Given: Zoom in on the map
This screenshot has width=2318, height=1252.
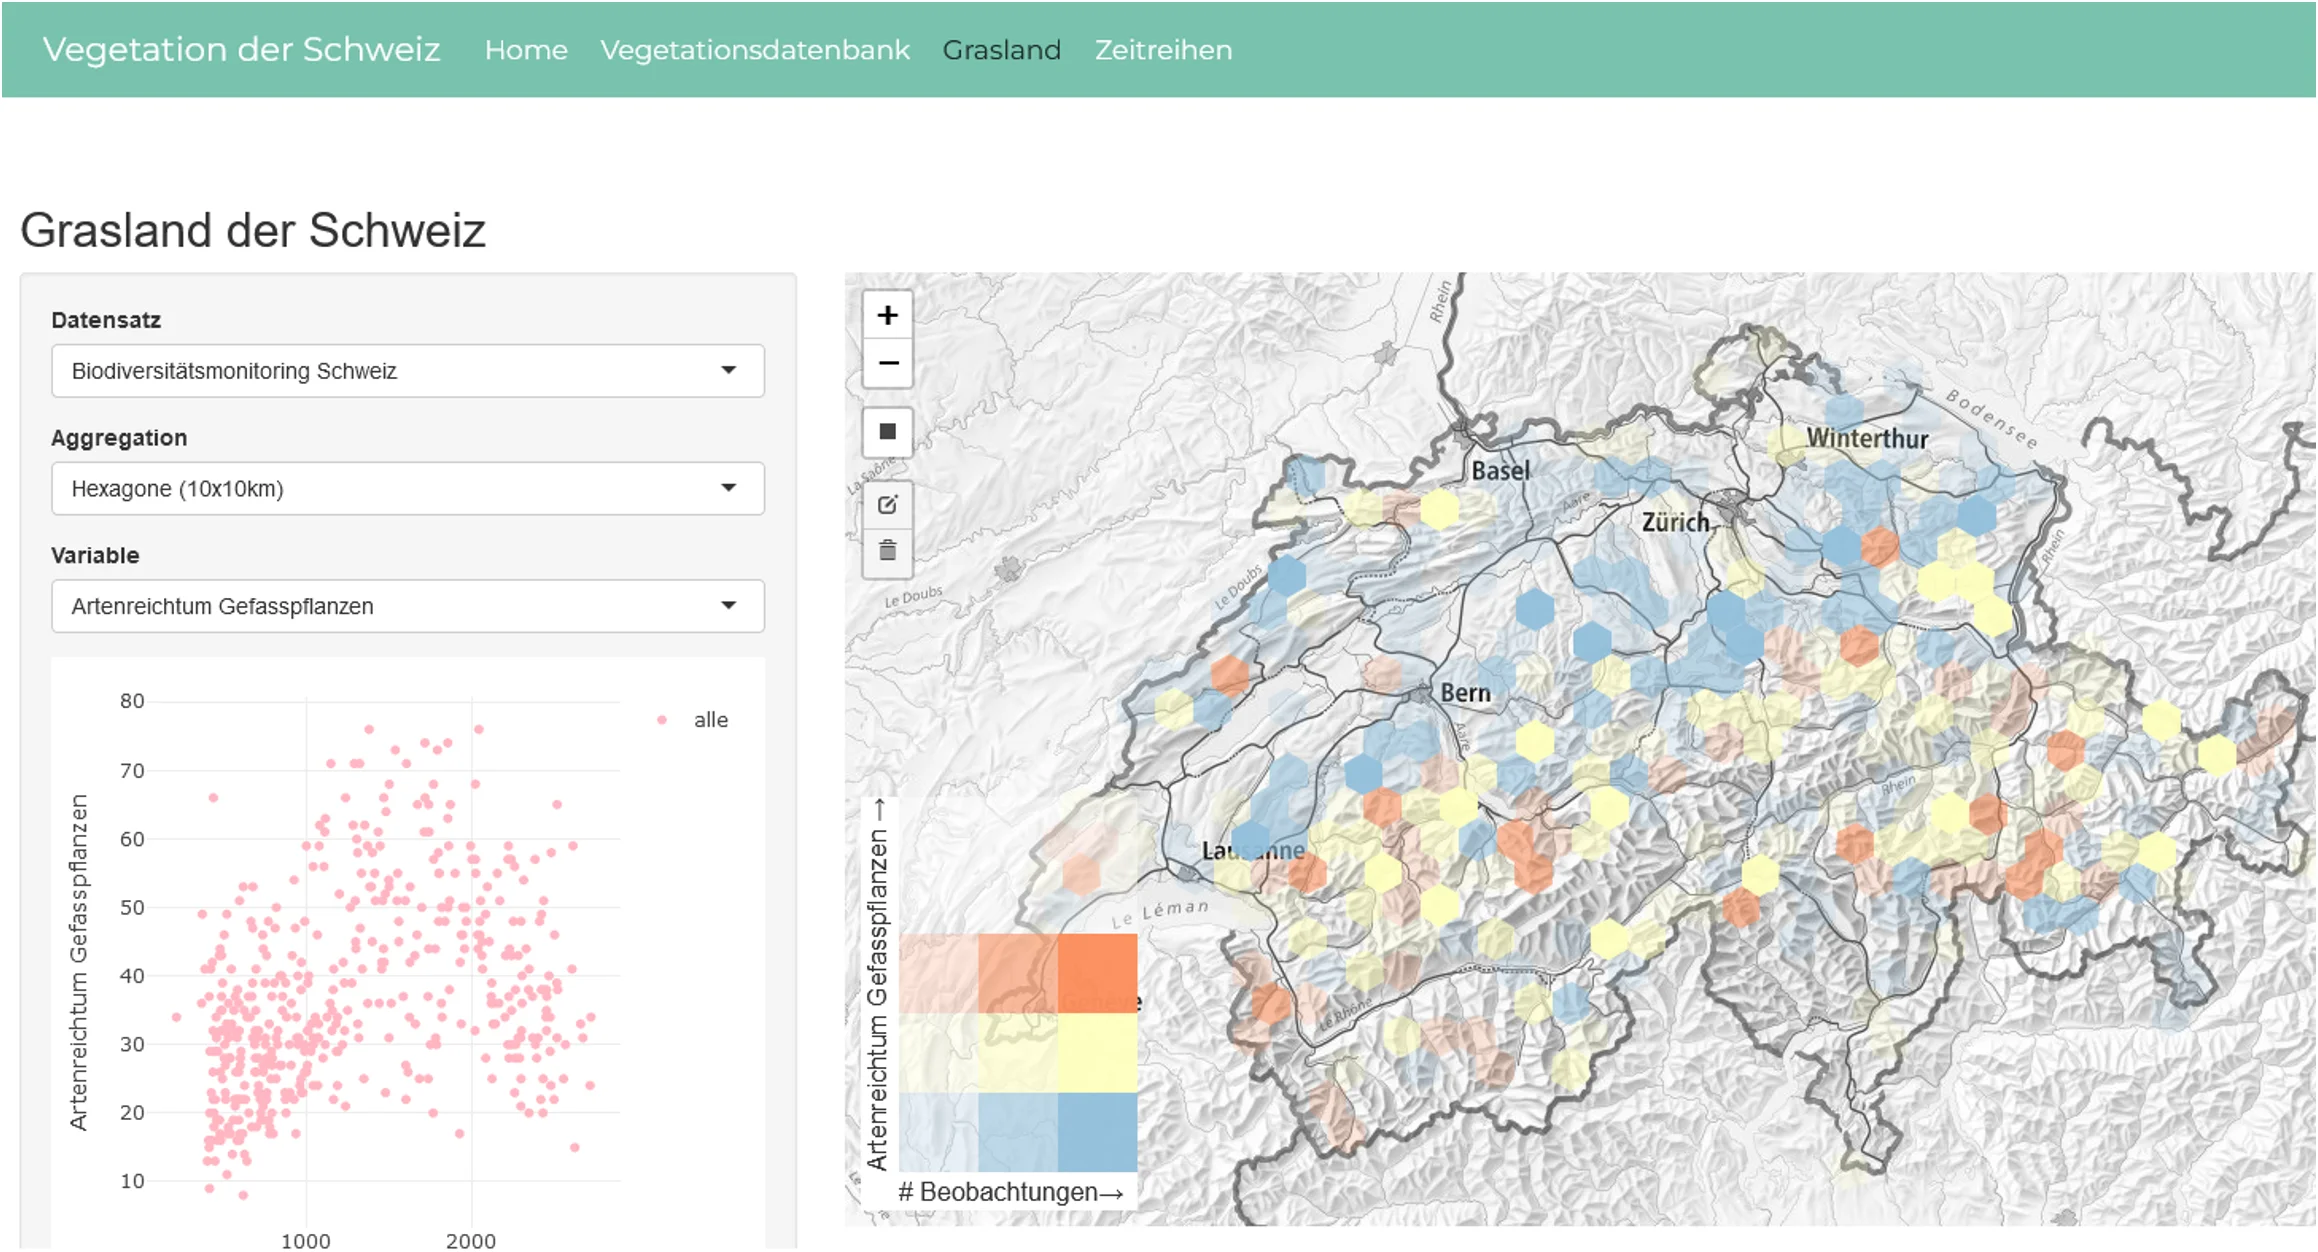Looking at the screenshot, I should (x=887, y=316).
